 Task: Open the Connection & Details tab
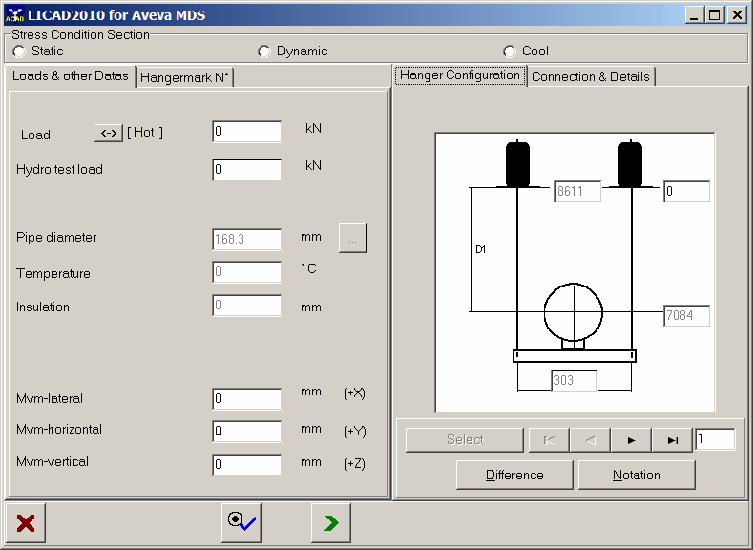(x=590, y=77)
